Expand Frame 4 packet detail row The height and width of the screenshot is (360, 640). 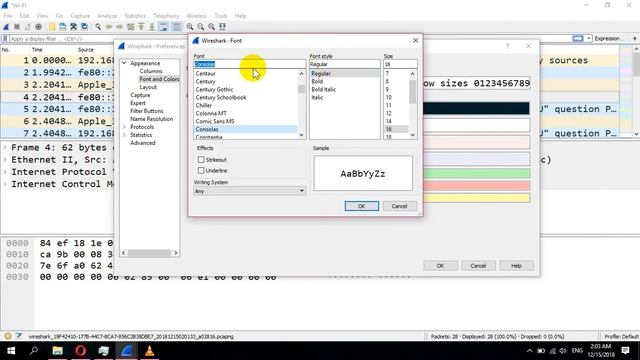[x=5, y=147]
